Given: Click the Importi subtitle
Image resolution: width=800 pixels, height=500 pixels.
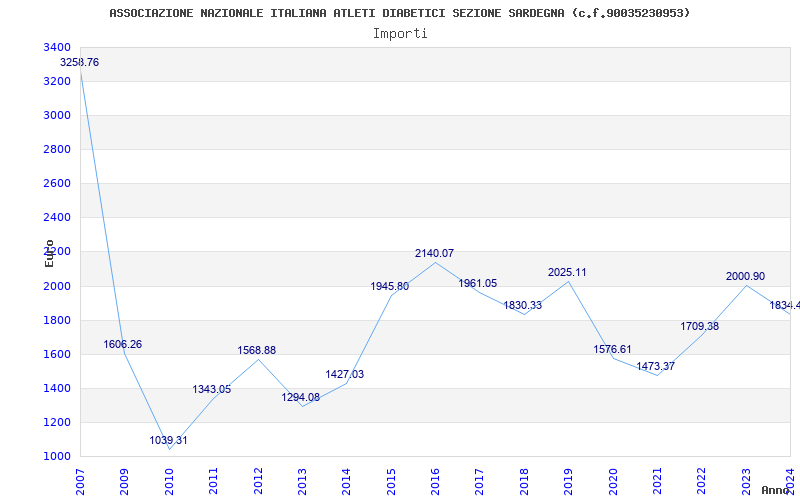Looking at the screenshot, I should (x=400, y=34).
